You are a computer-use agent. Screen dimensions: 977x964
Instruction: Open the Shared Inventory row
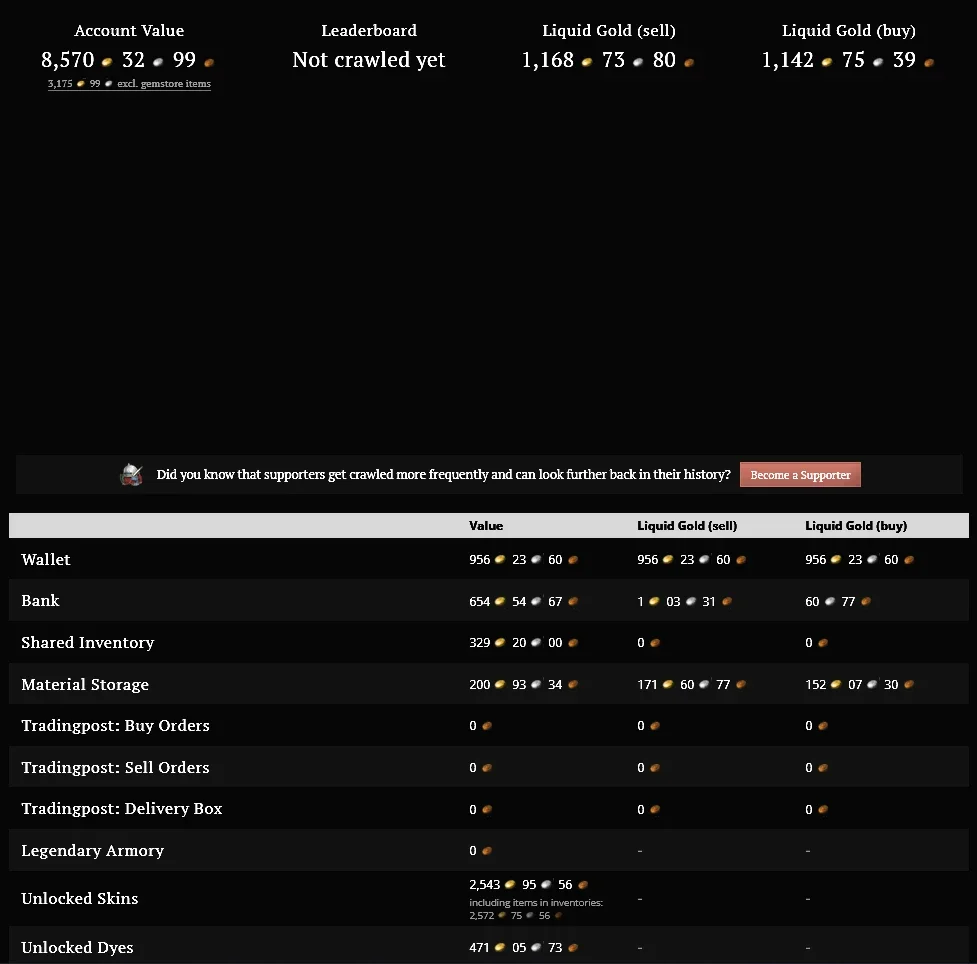click(488, 642)
